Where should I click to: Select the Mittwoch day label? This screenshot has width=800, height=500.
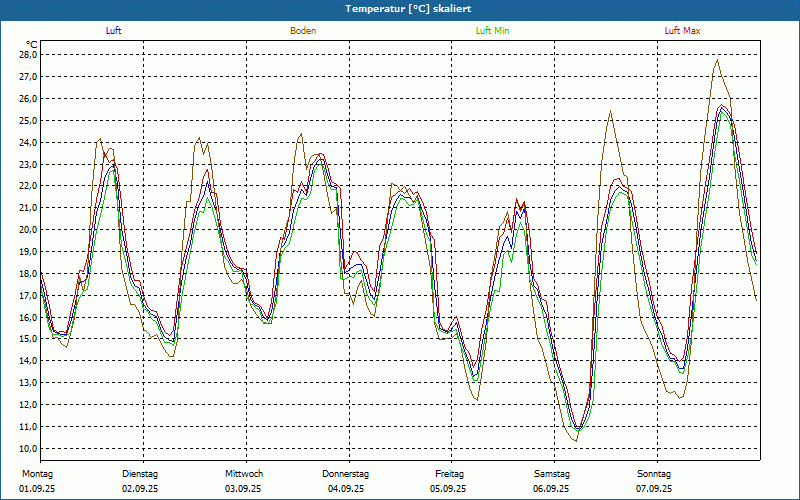pyautogui.click(x=243, y=474)
